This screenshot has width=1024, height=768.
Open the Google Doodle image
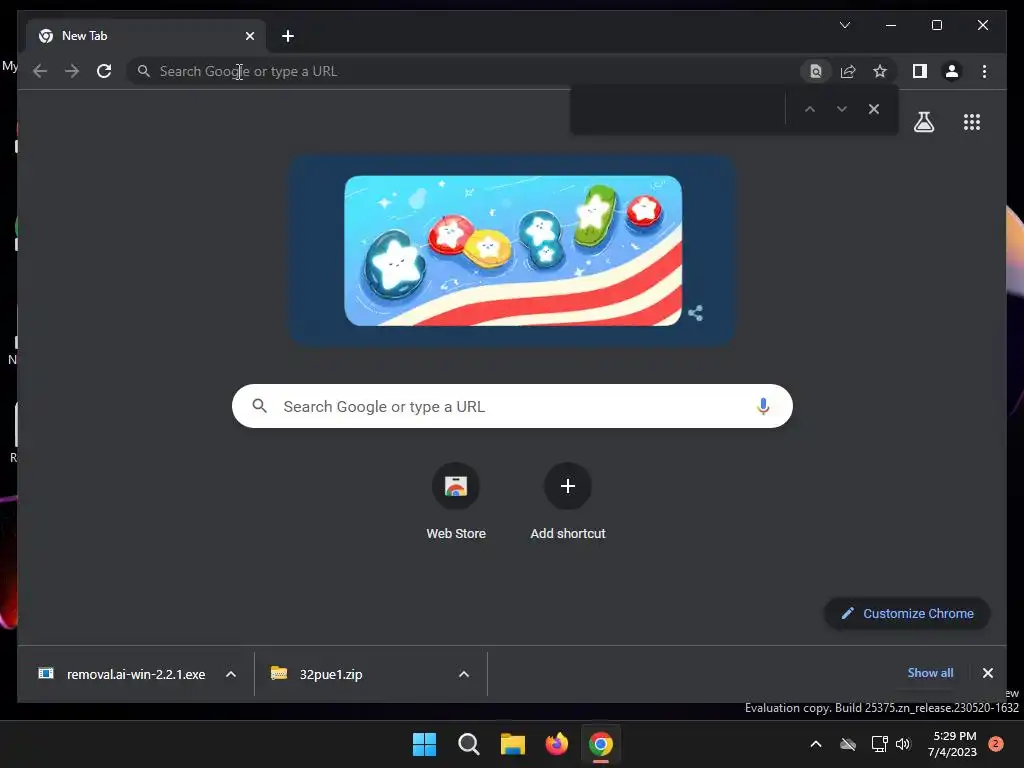pyautogui.click(x=513, y=250)
